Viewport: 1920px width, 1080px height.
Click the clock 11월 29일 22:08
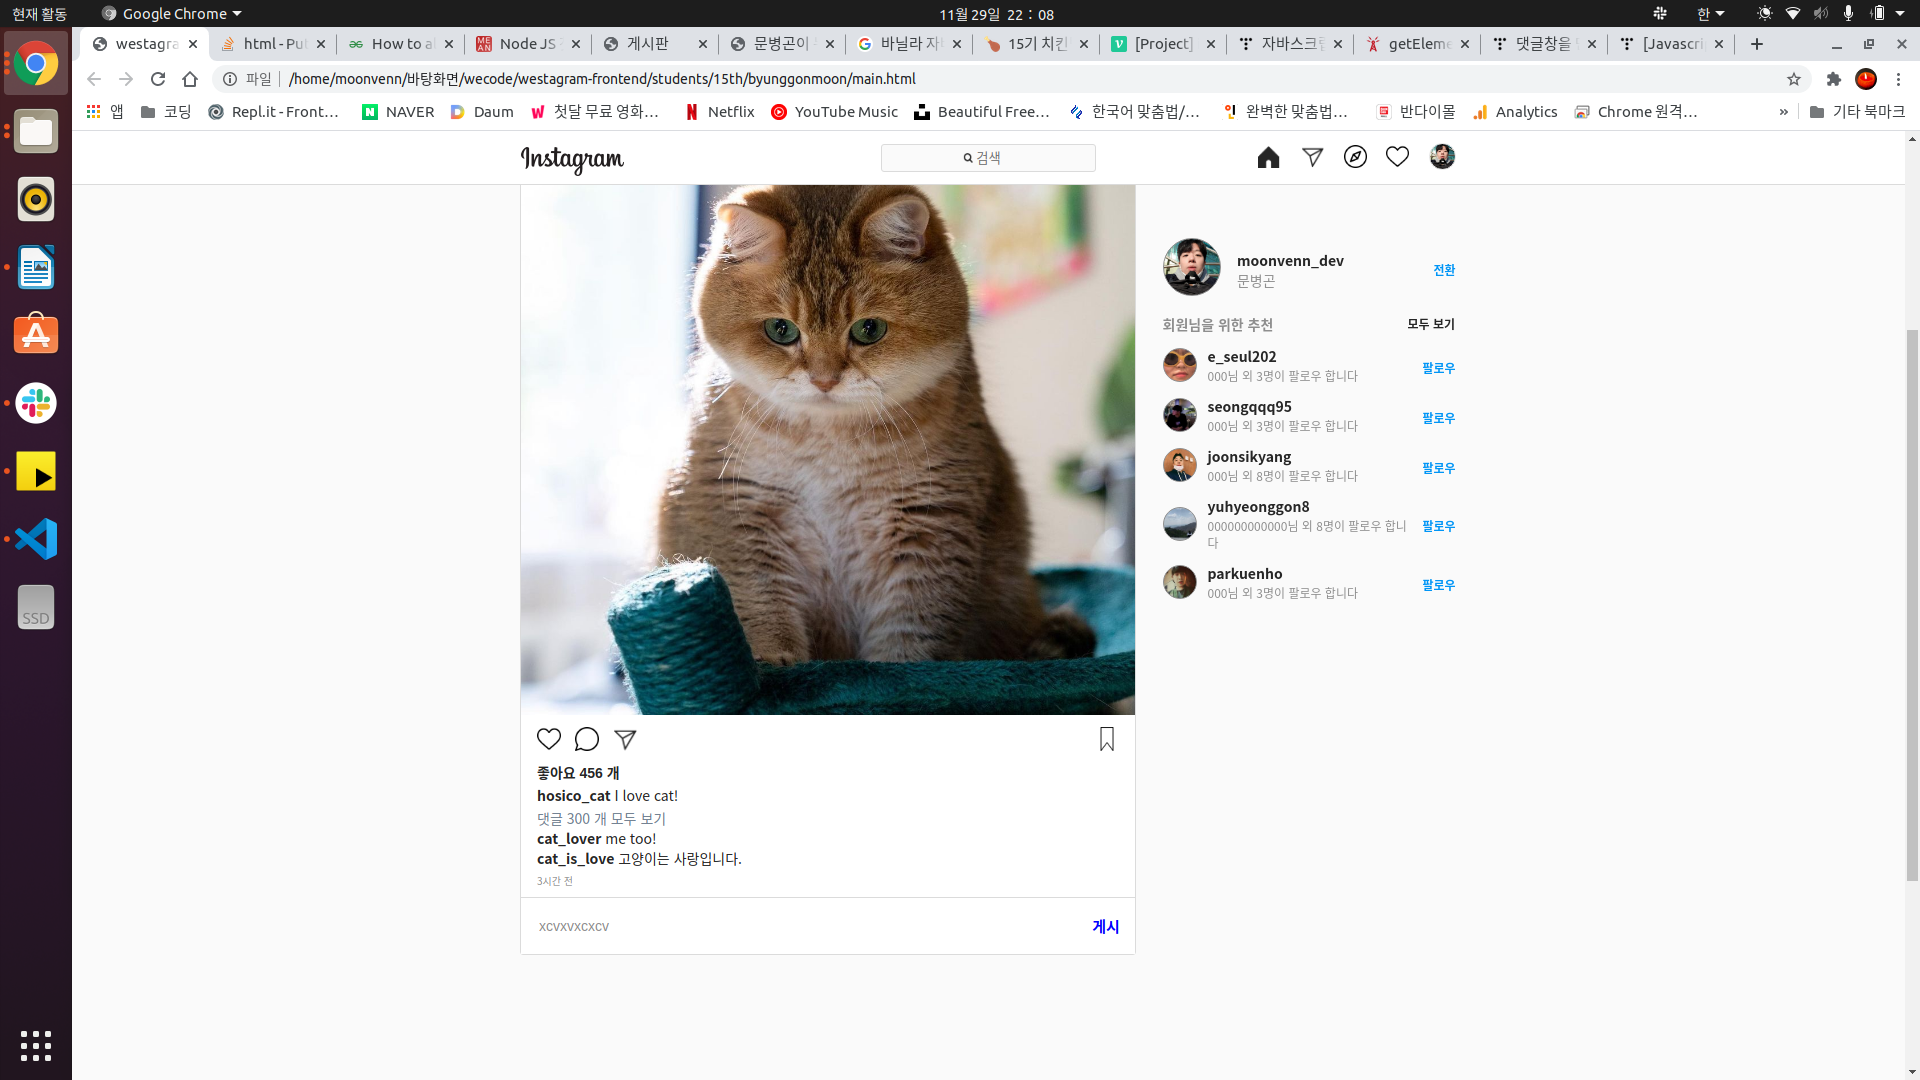(996, 14)
